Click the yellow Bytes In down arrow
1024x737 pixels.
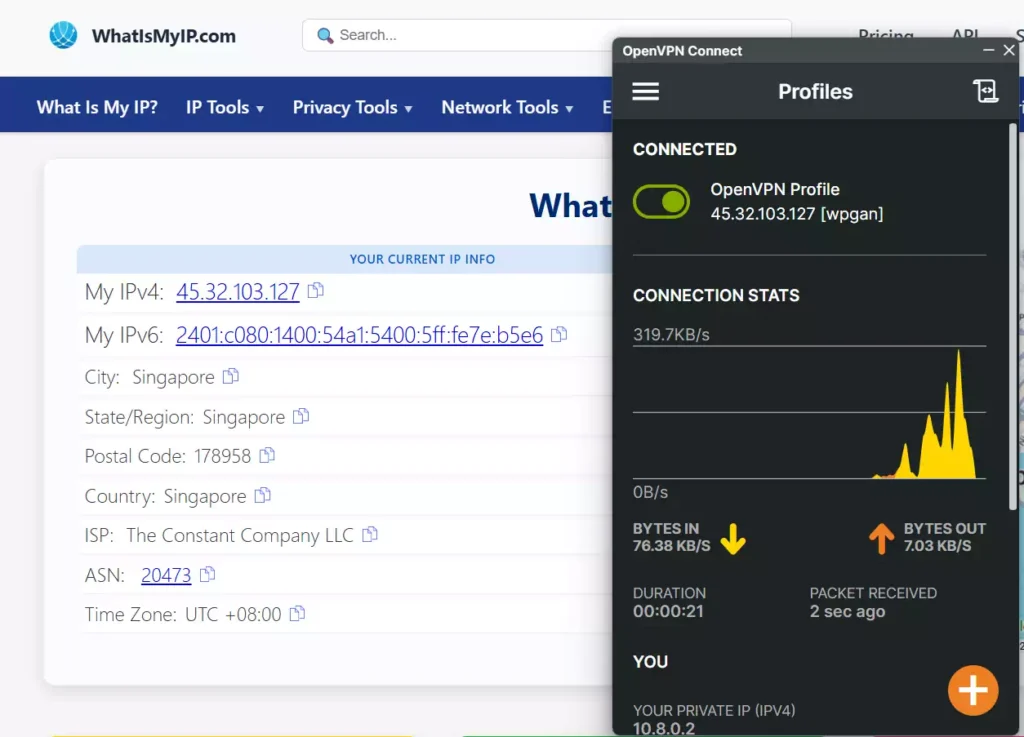[x=733, y=539]
